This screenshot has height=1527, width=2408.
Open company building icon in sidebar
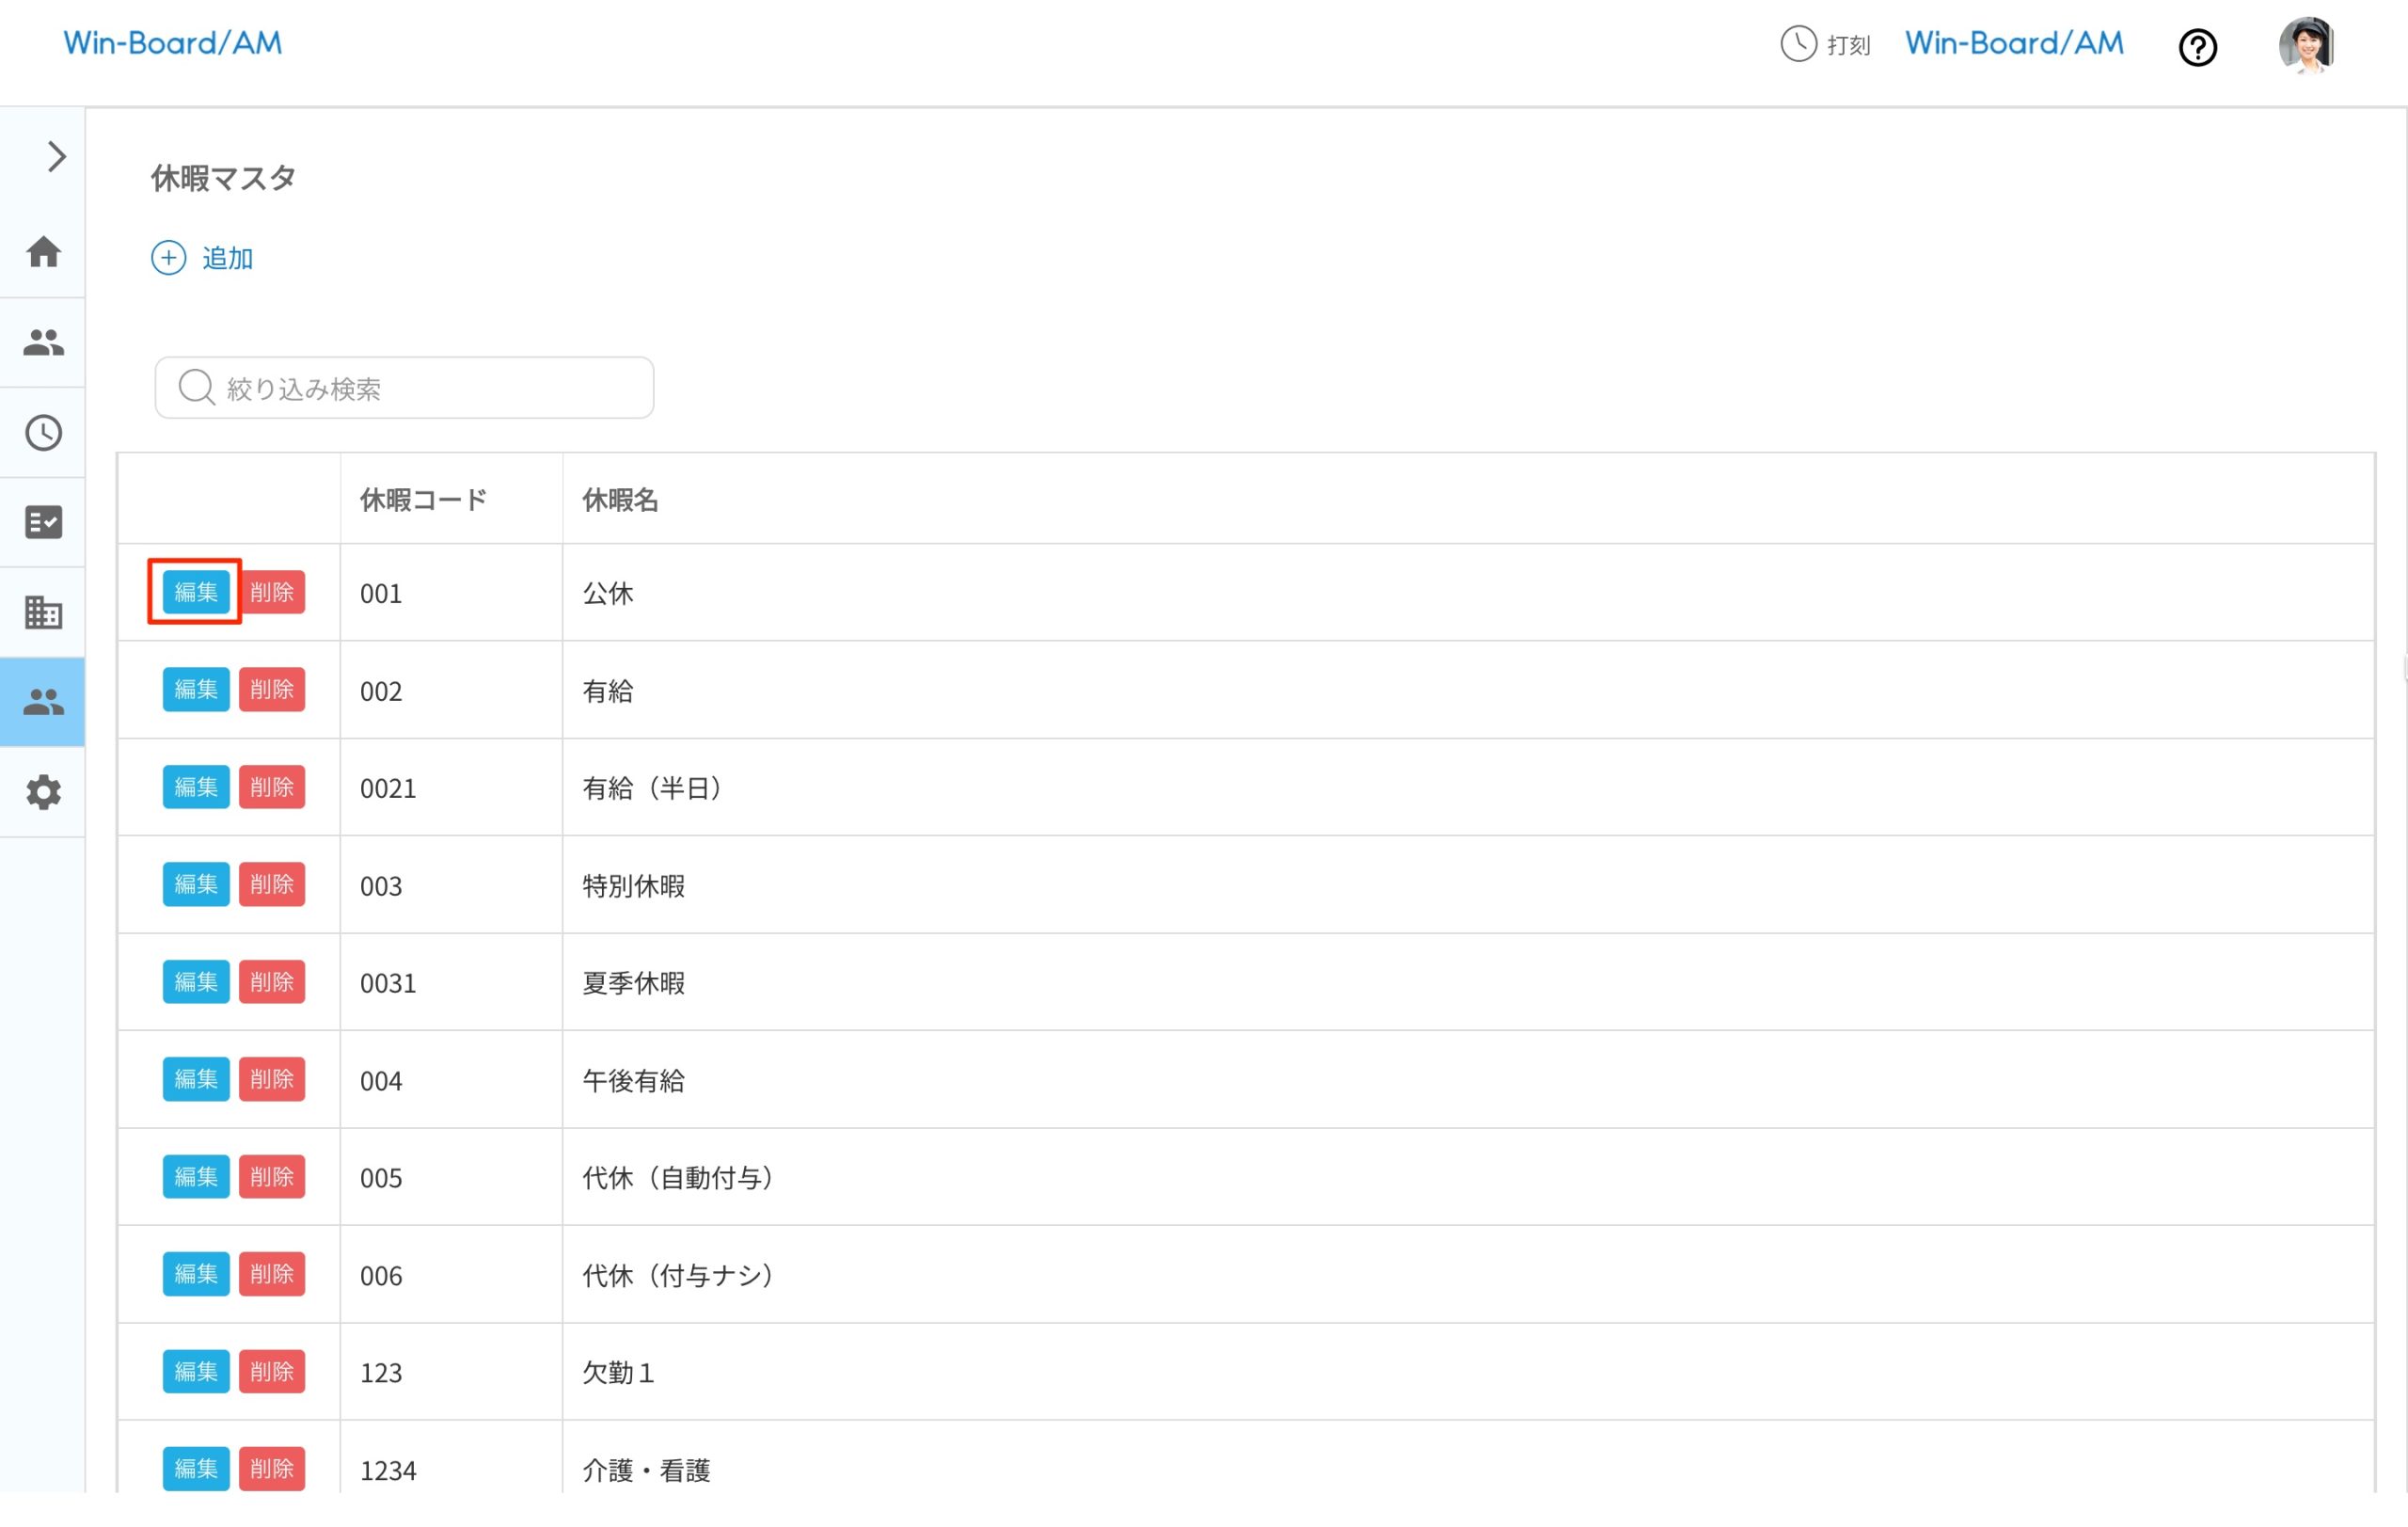(x=43, y=612)
